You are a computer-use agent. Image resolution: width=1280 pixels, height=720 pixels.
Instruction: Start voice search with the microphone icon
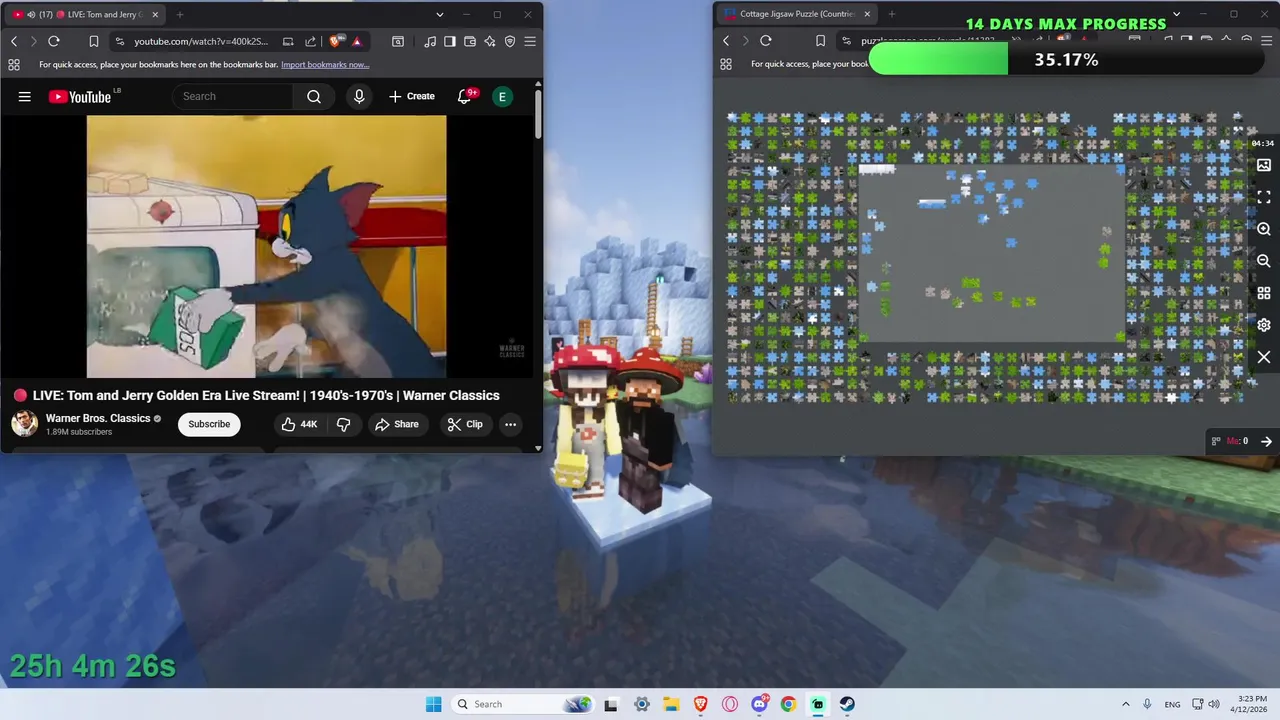pos(359,96)
